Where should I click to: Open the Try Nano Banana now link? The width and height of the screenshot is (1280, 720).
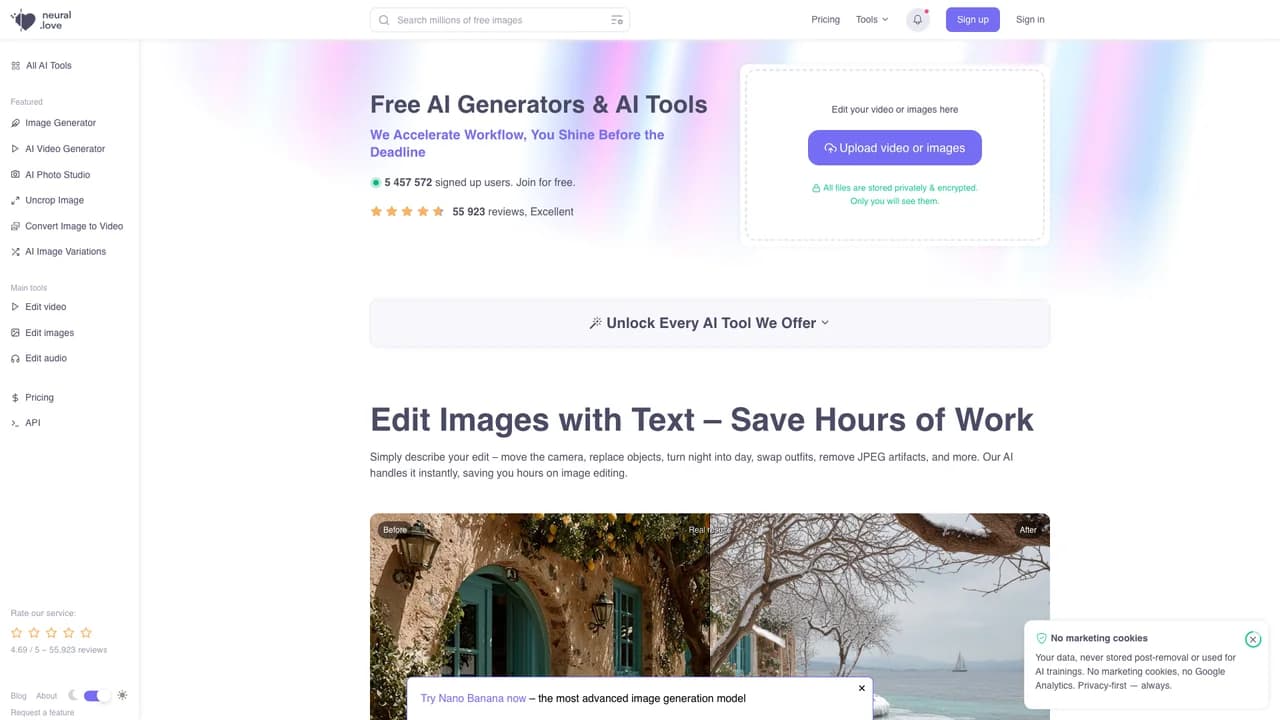[x=473, y=698]
